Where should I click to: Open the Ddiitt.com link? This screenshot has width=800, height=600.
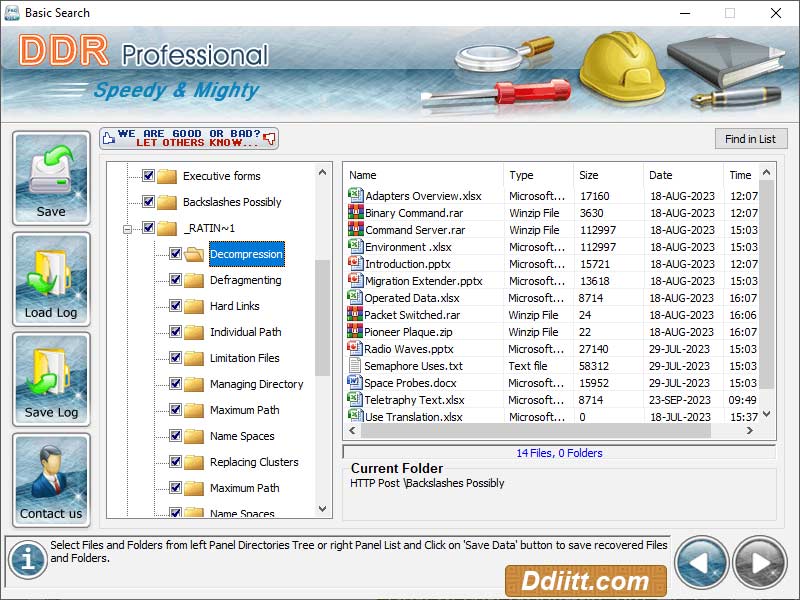point(585,579)
